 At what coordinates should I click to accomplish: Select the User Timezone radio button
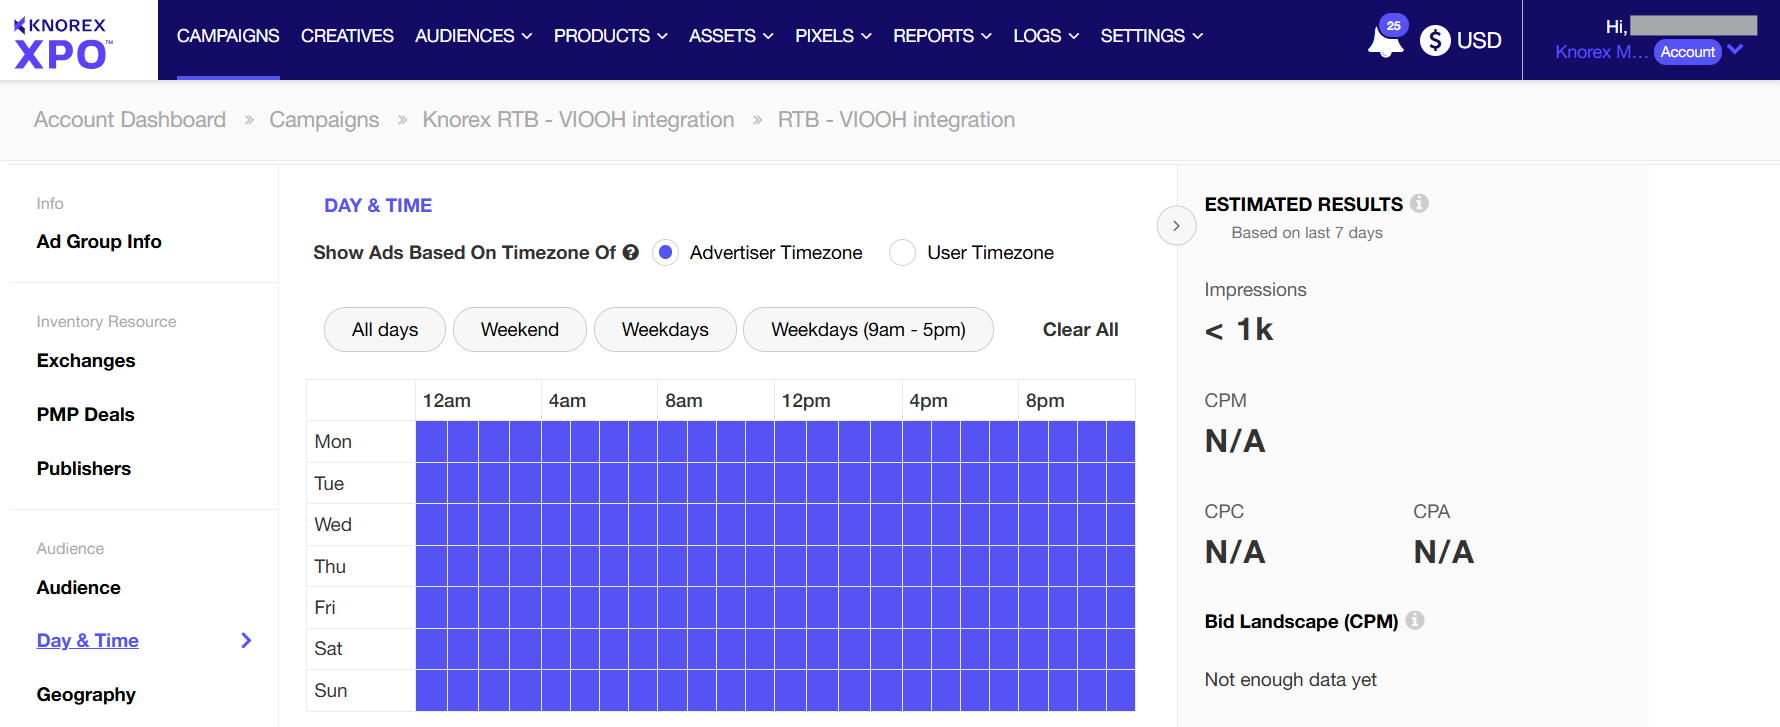pos(902,252)
